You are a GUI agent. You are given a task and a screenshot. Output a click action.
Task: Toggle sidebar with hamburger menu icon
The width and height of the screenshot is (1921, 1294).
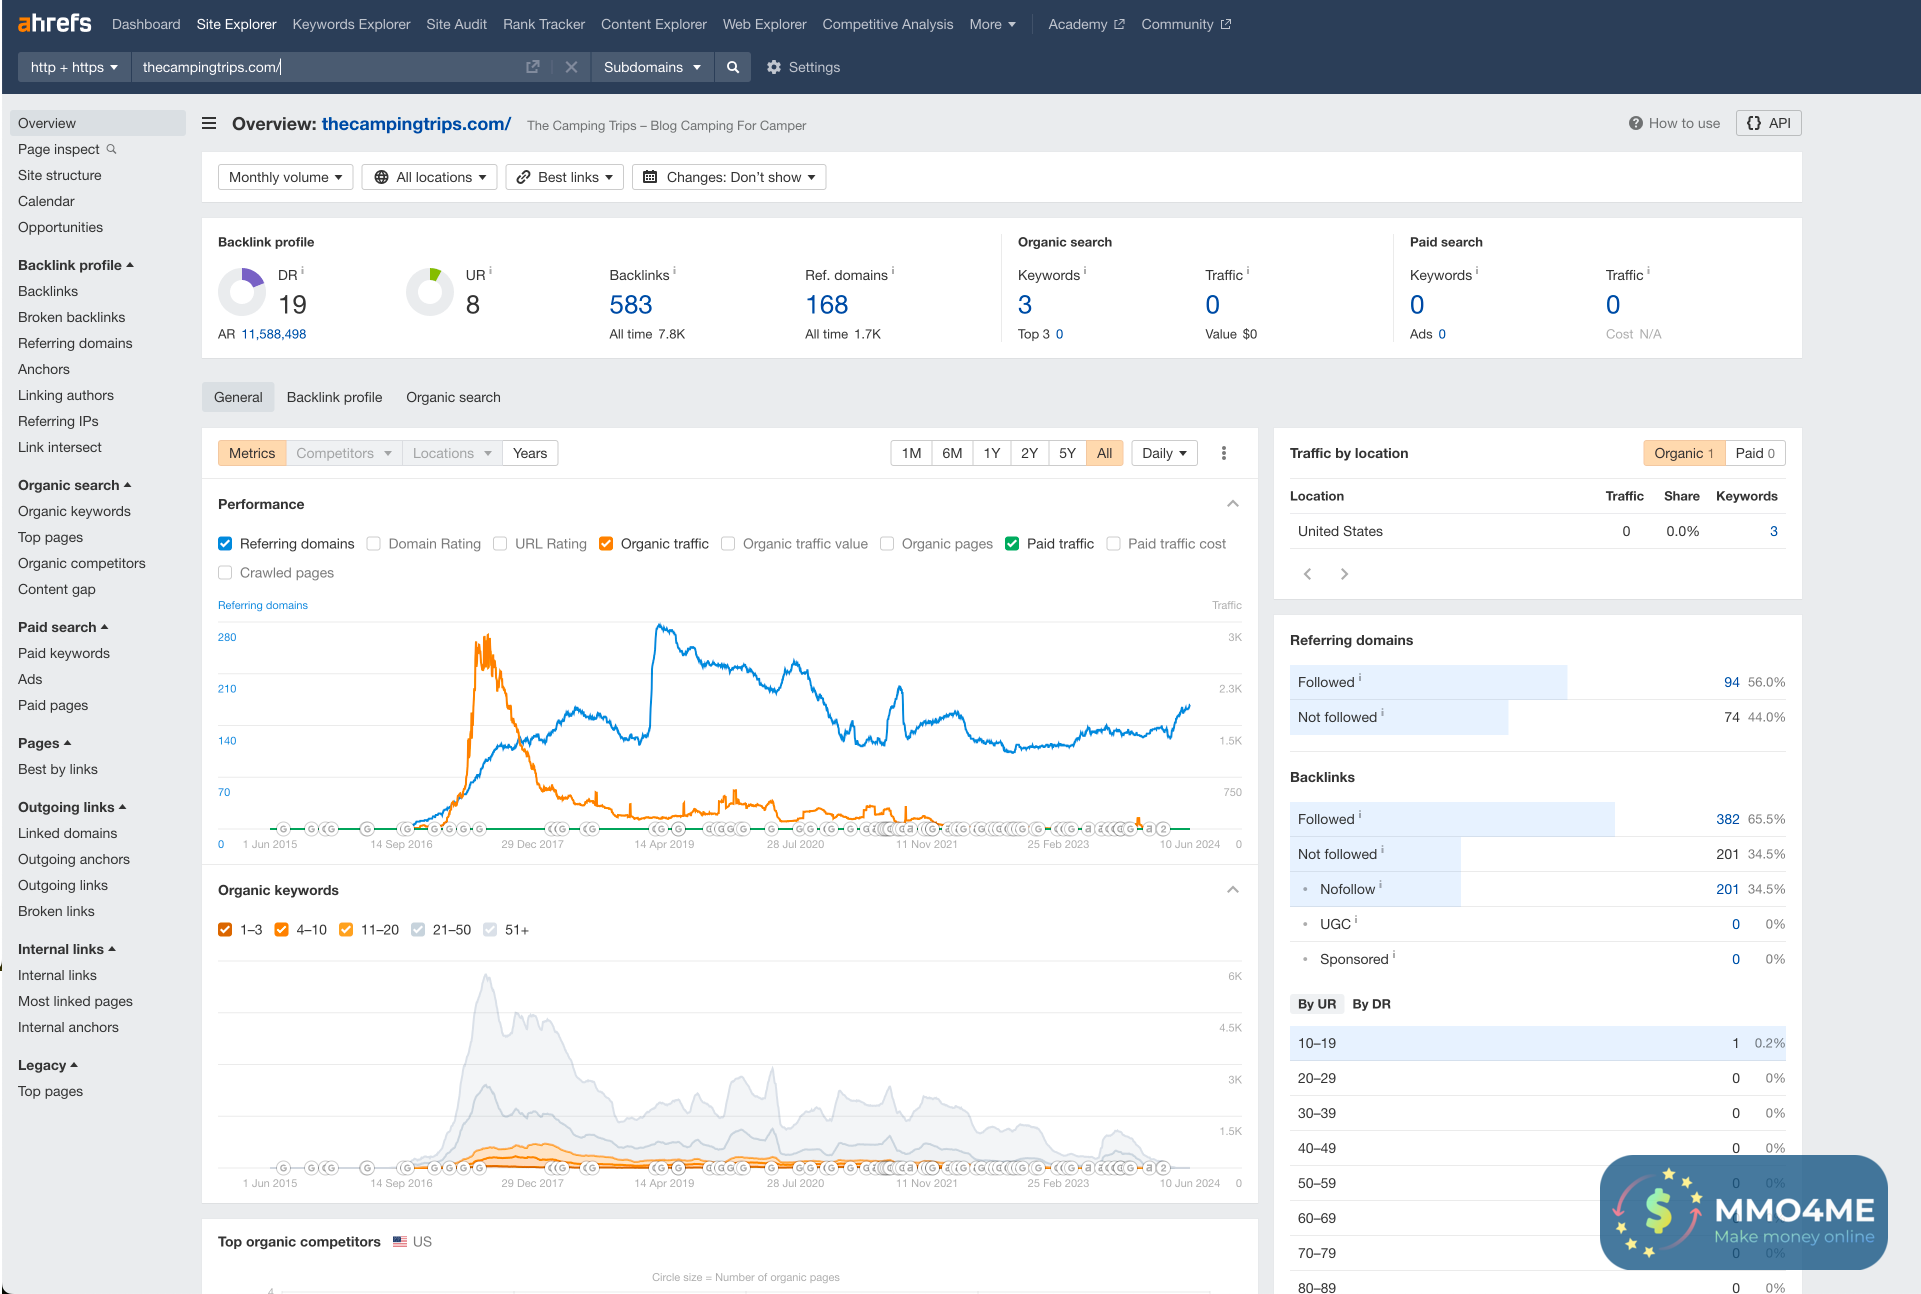209,124
